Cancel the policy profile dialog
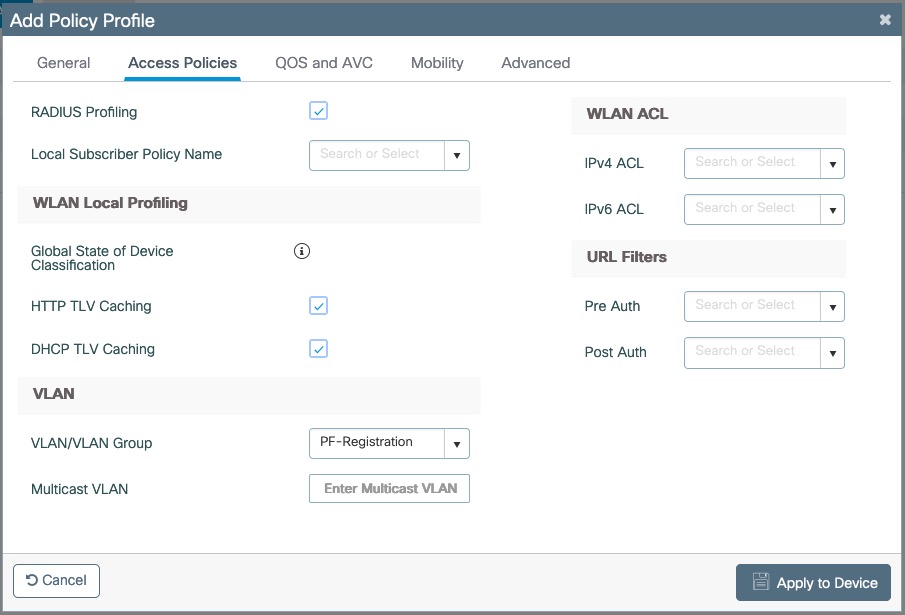 56,580
